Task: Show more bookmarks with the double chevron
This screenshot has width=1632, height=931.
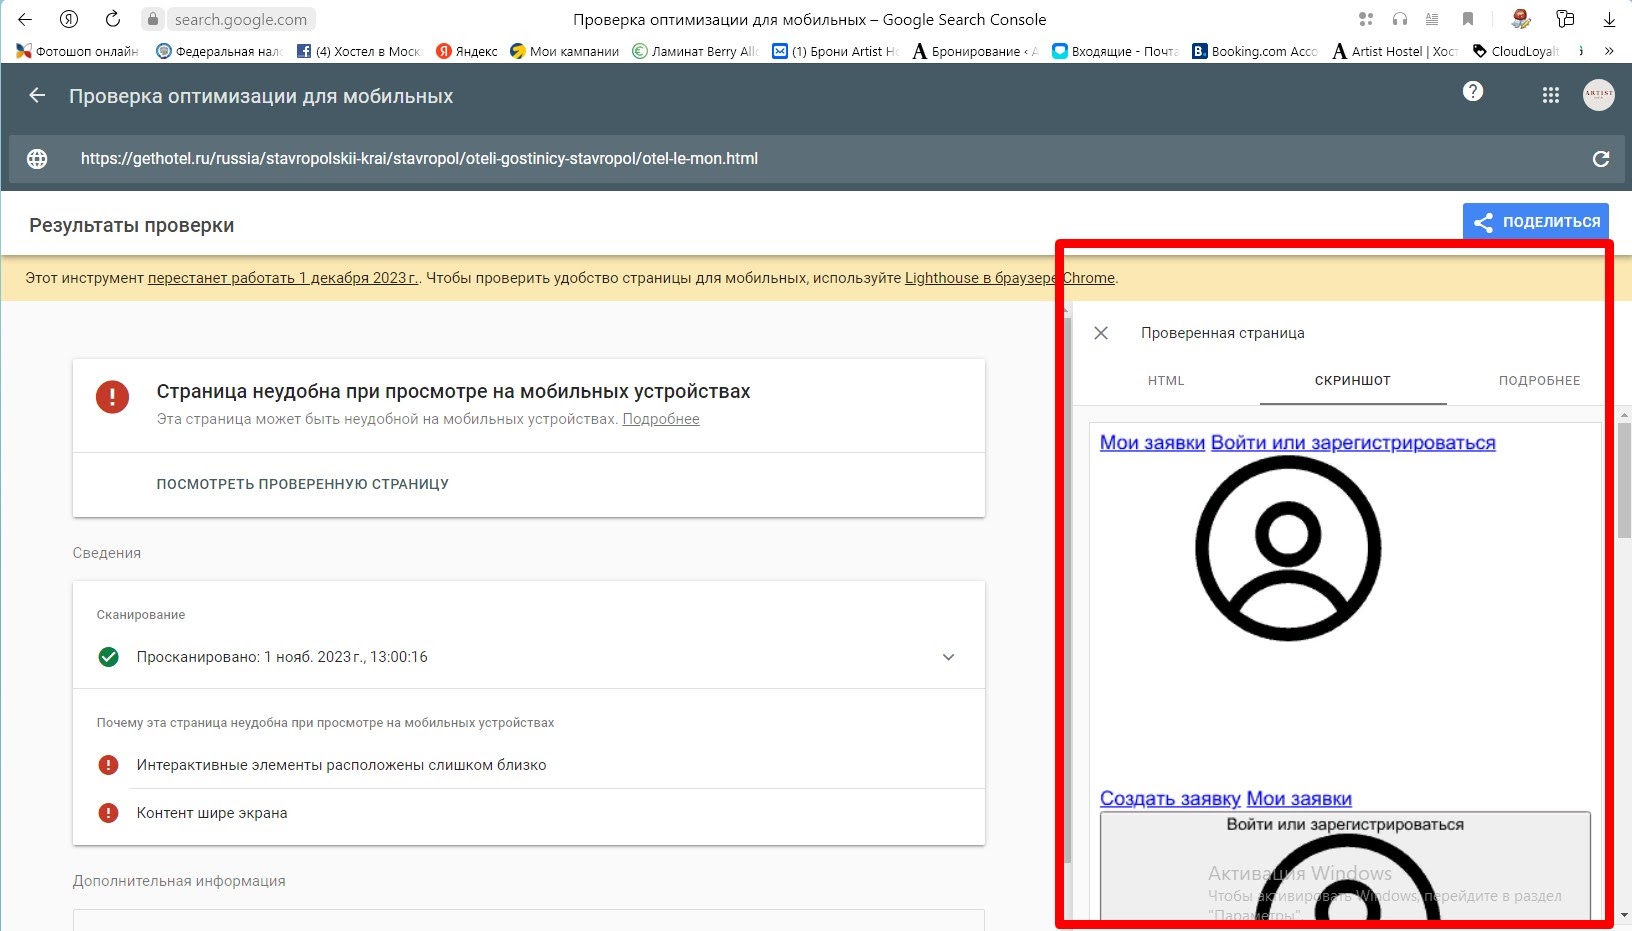Action: pos(1609,51)
